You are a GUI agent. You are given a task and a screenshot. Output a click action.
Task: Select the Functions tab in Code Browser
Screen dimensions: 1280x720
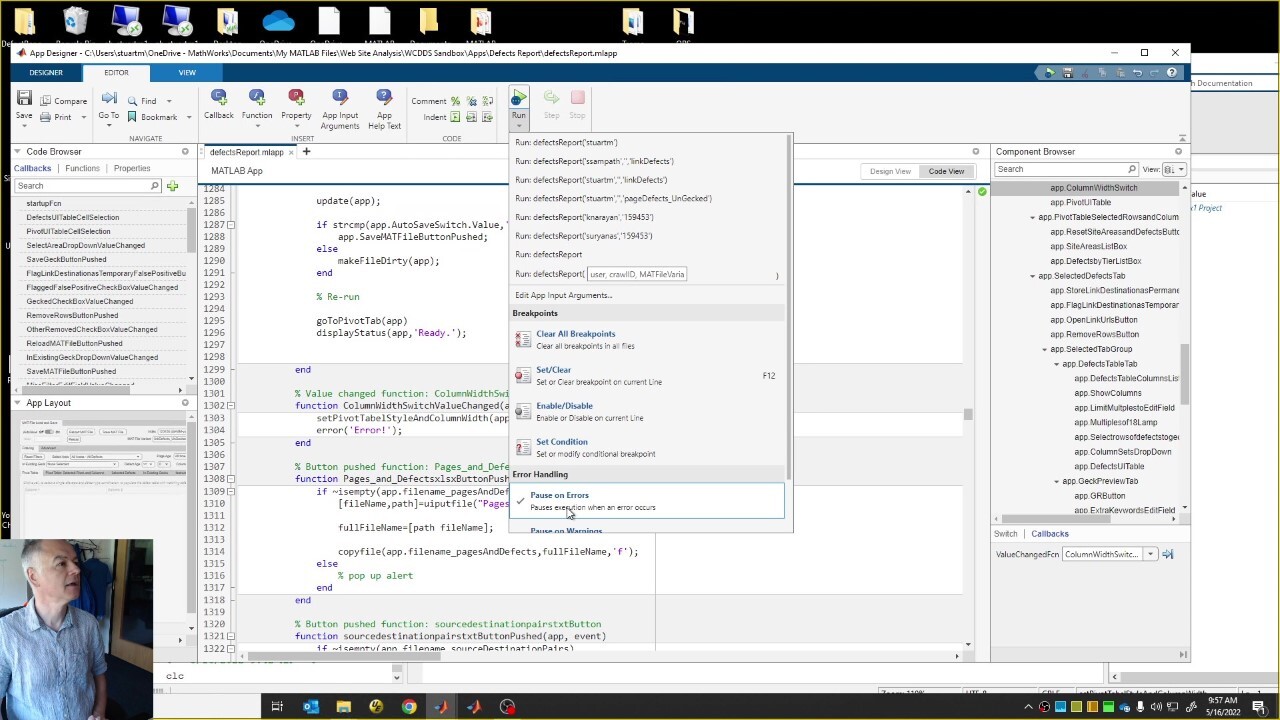82,168
